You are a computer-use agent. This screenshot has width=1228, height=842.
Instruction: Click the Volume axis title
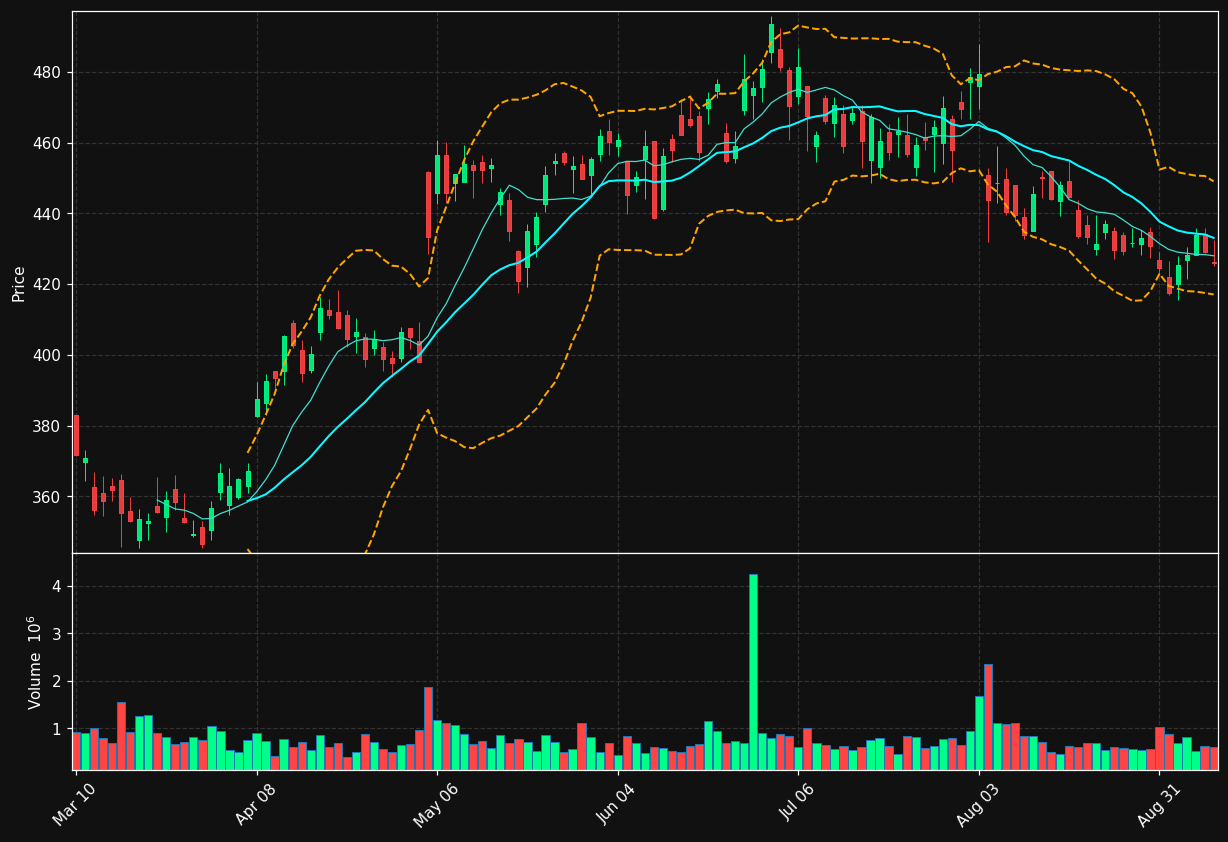(x=35, y=662)
